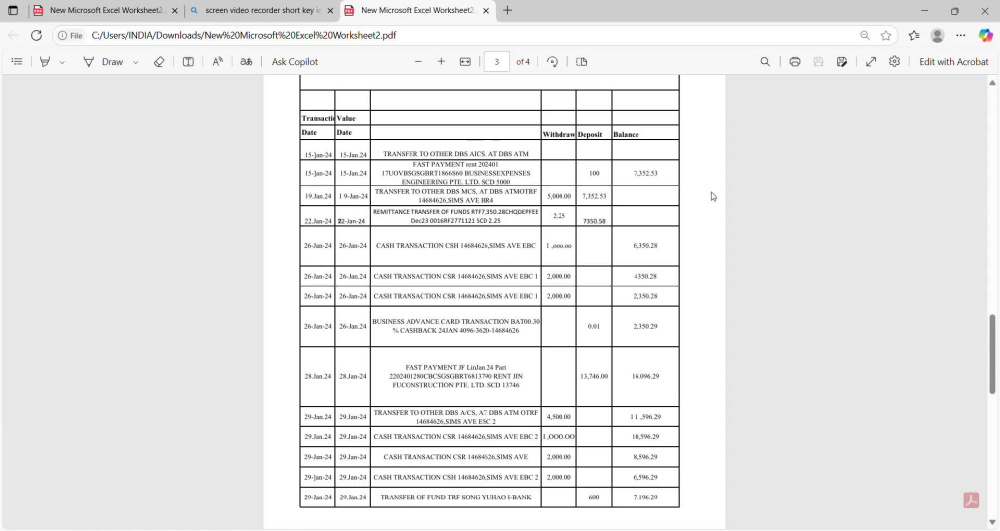Viewport: 1000px width, 531px height.
Task: Go back to previous page
Action: 13,36
